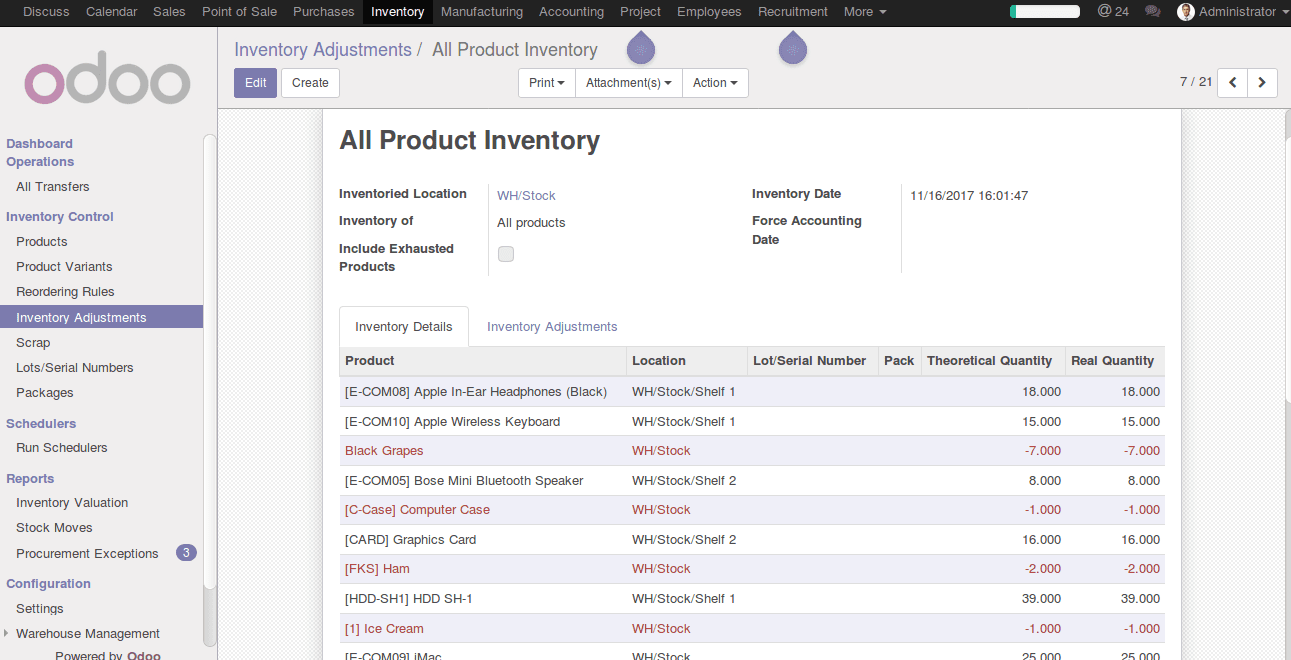Open All Transfers in sidebar
Viewport: 1291px width, 660px height.
tap(53, 187)
